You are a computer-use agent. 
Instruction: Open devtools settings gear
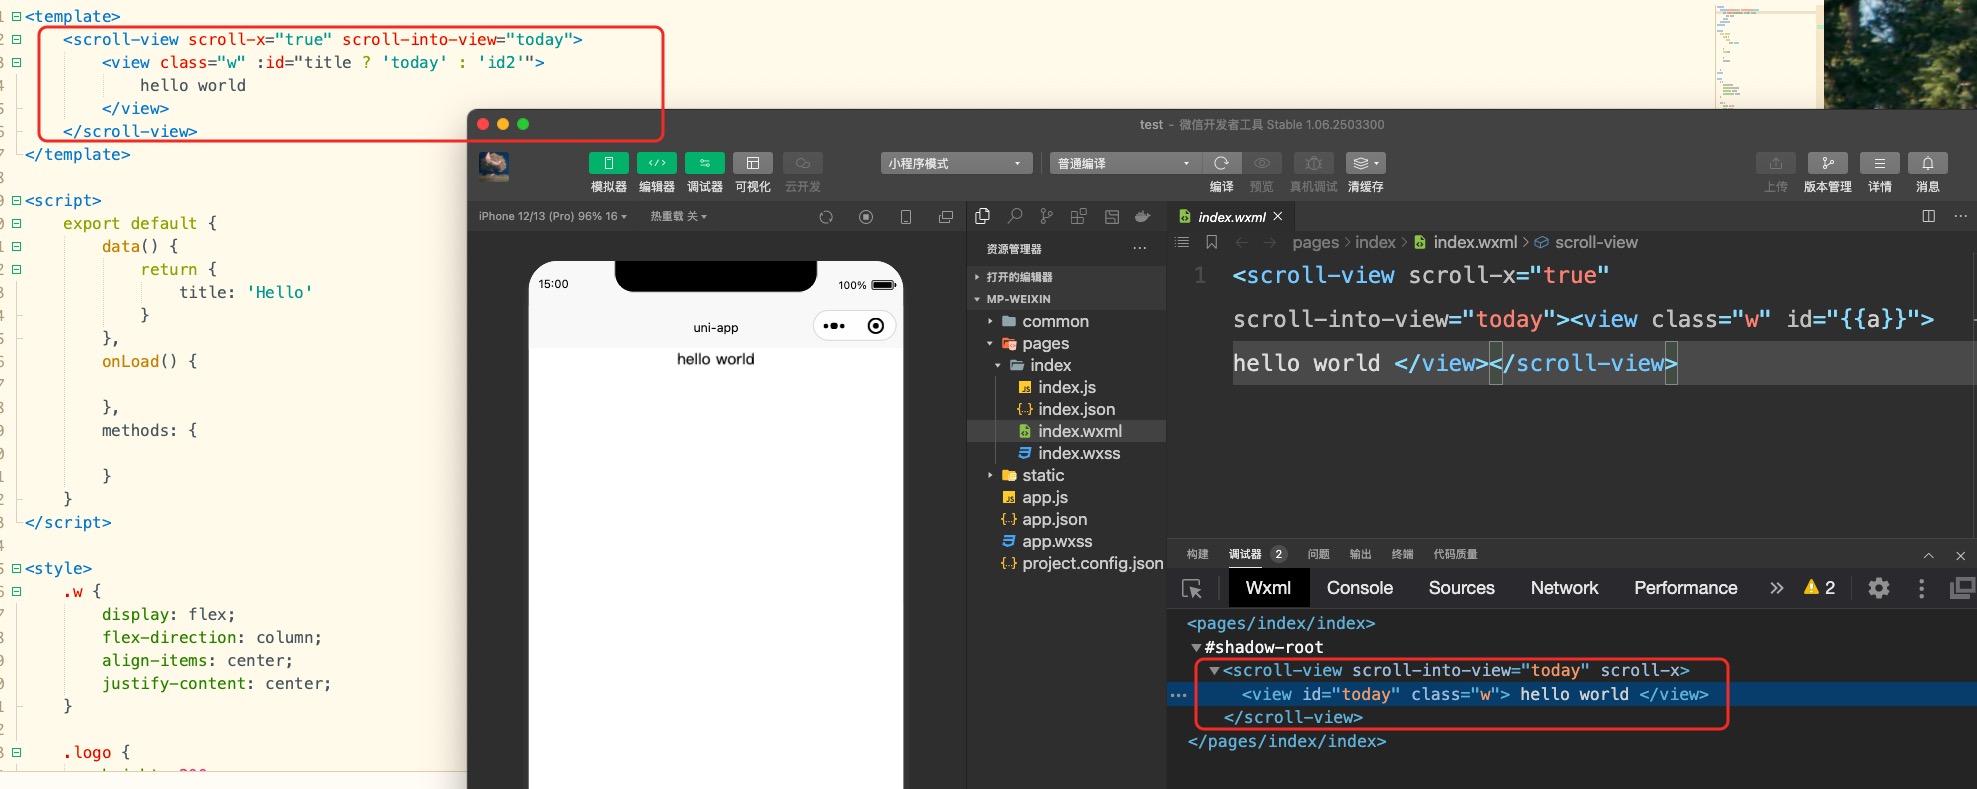click(x=1879, y=588)
